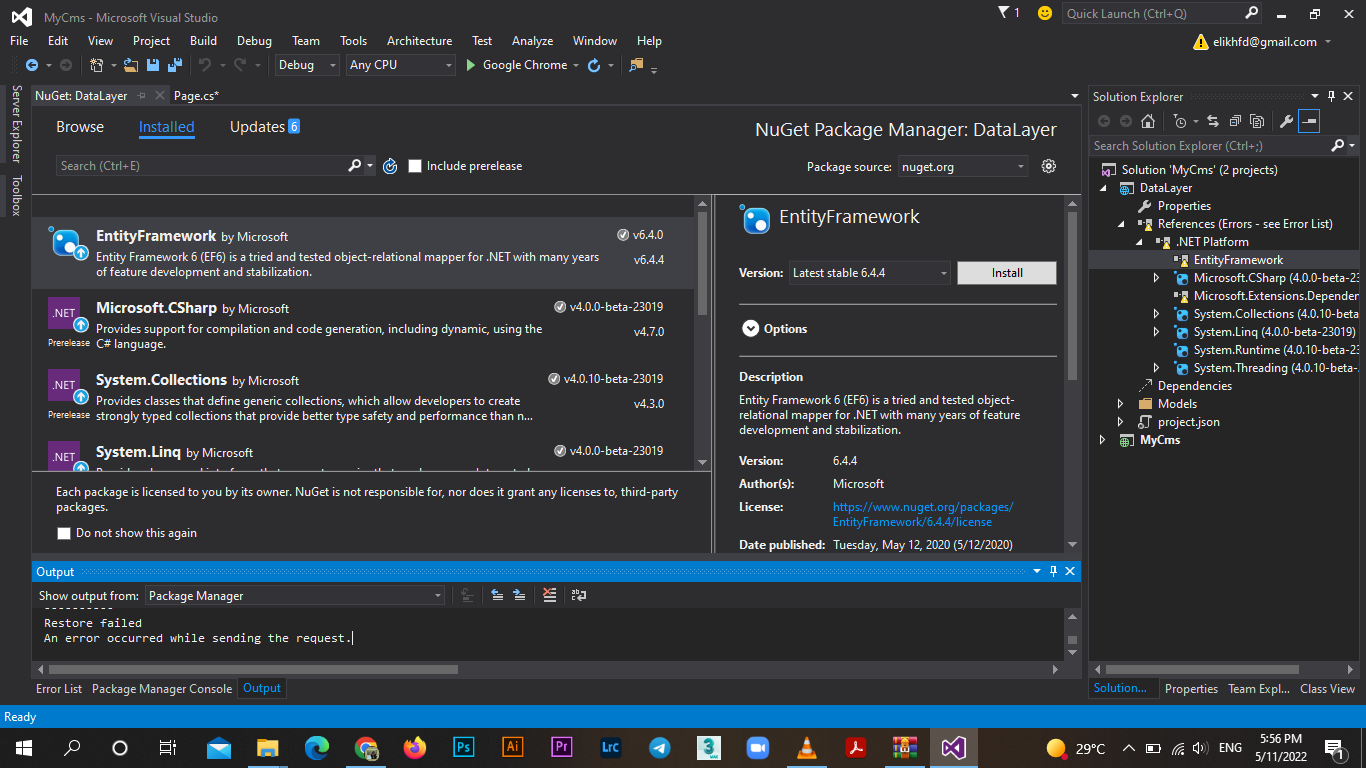The width and height of the screenshot is (1366, 768).
Task: Open the Architecture menu
Action: click(419, 41)
